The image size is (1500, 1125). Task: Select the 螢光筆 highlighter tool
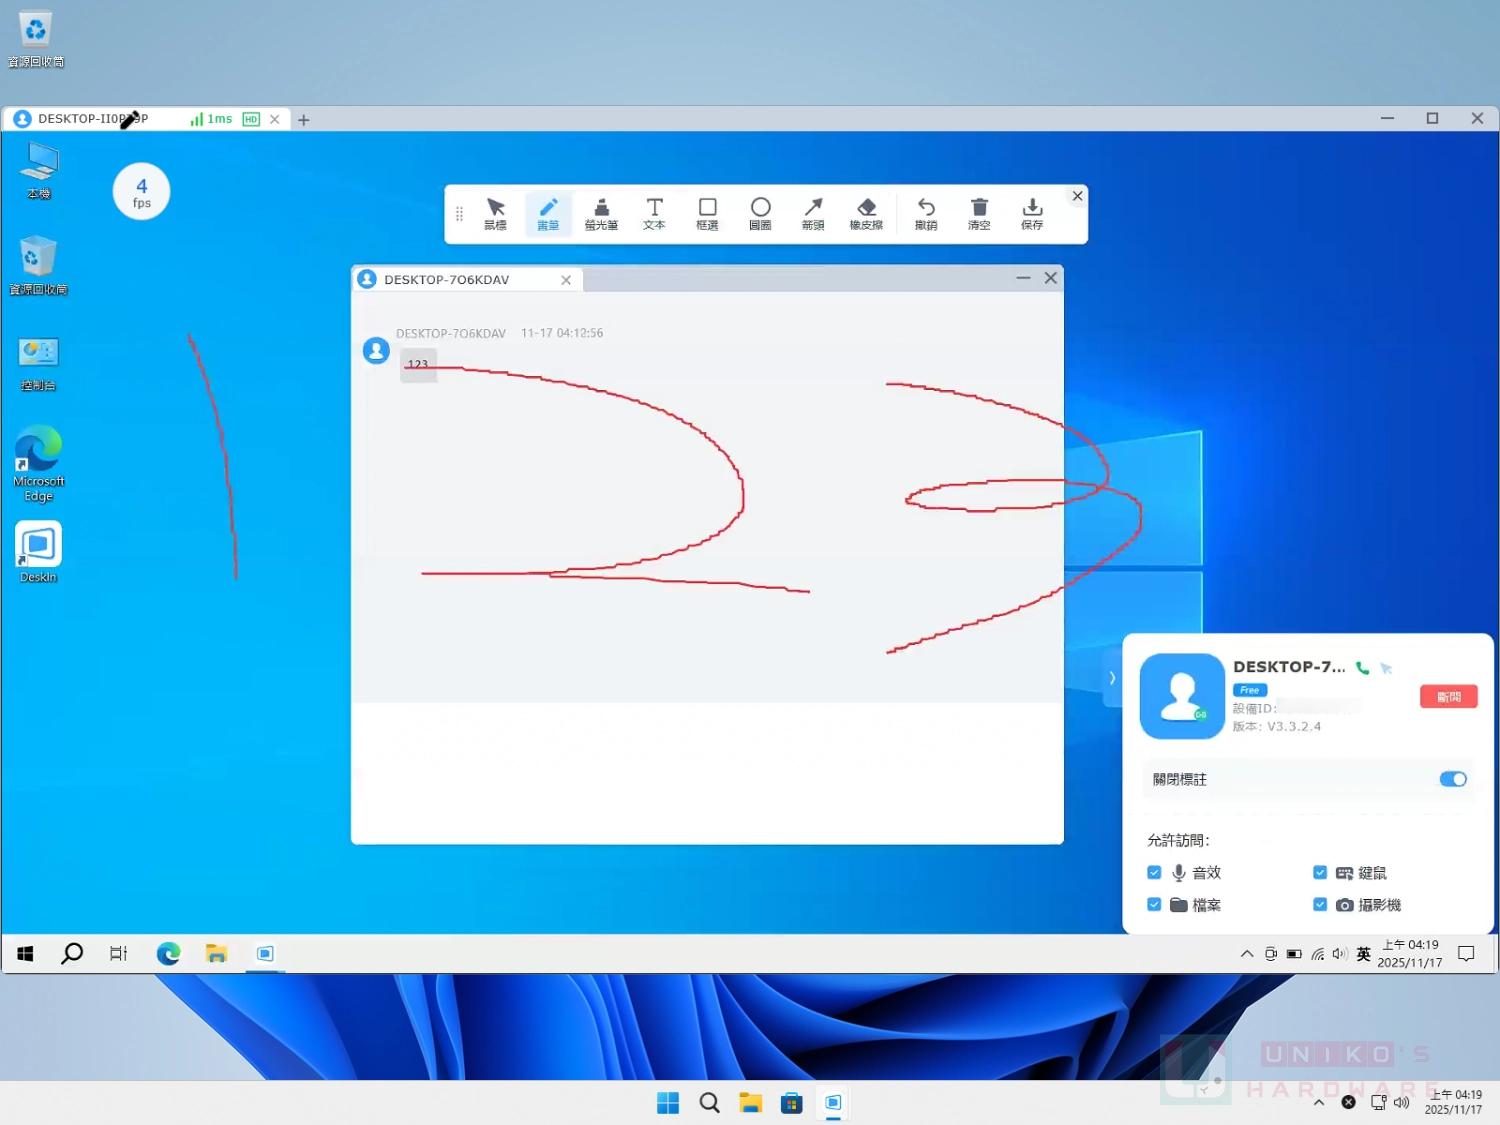pyautogui.click(x=601, y=213)
